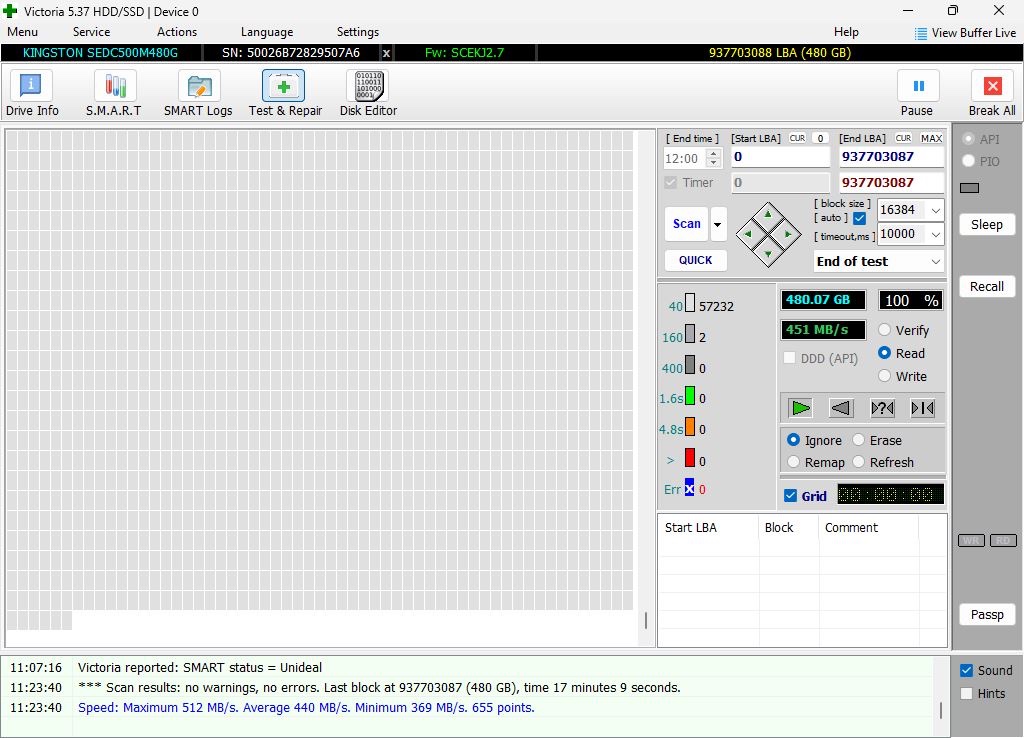
Task: Expand the Scan button dropdown arrow
Action: click(x=716, y=224)
